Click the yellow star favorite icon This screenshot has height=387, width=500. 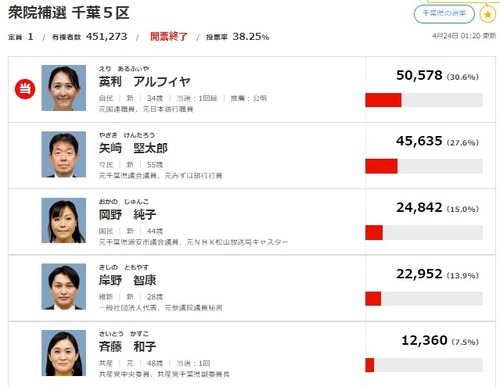(x=488, y=14)
